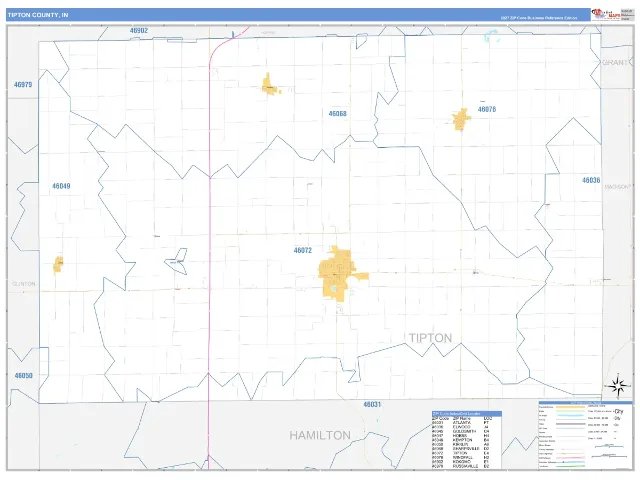Click the green bottom legend swatch

[570, 466]
